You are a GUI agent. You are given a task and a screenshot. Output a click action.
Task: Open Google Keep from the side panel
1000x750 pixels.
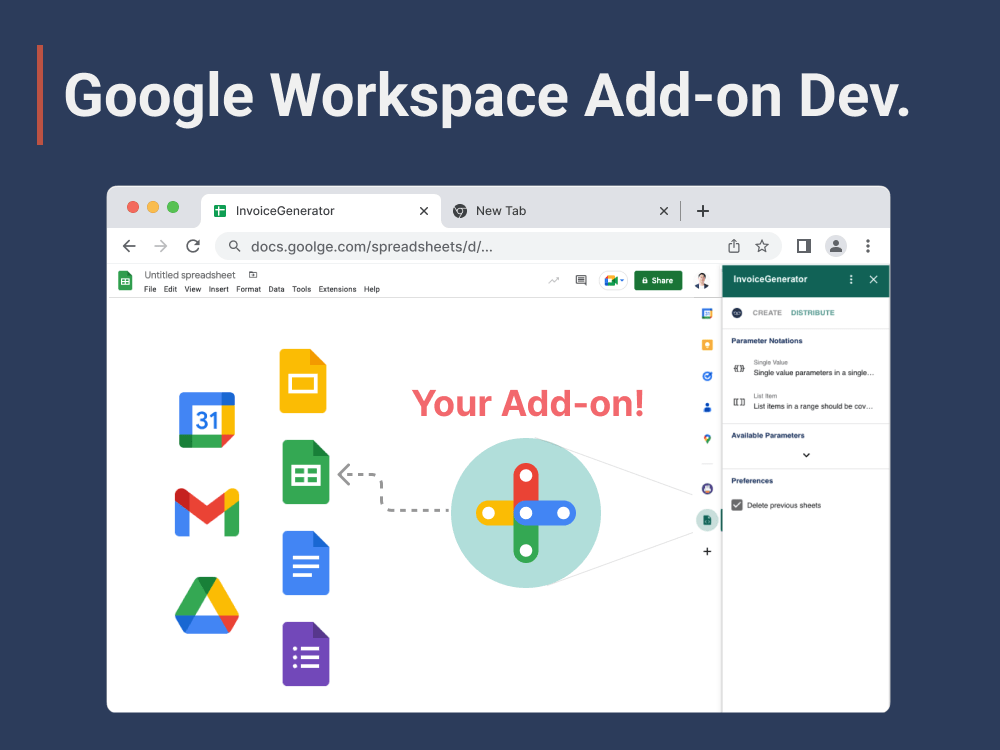[707, 344]
